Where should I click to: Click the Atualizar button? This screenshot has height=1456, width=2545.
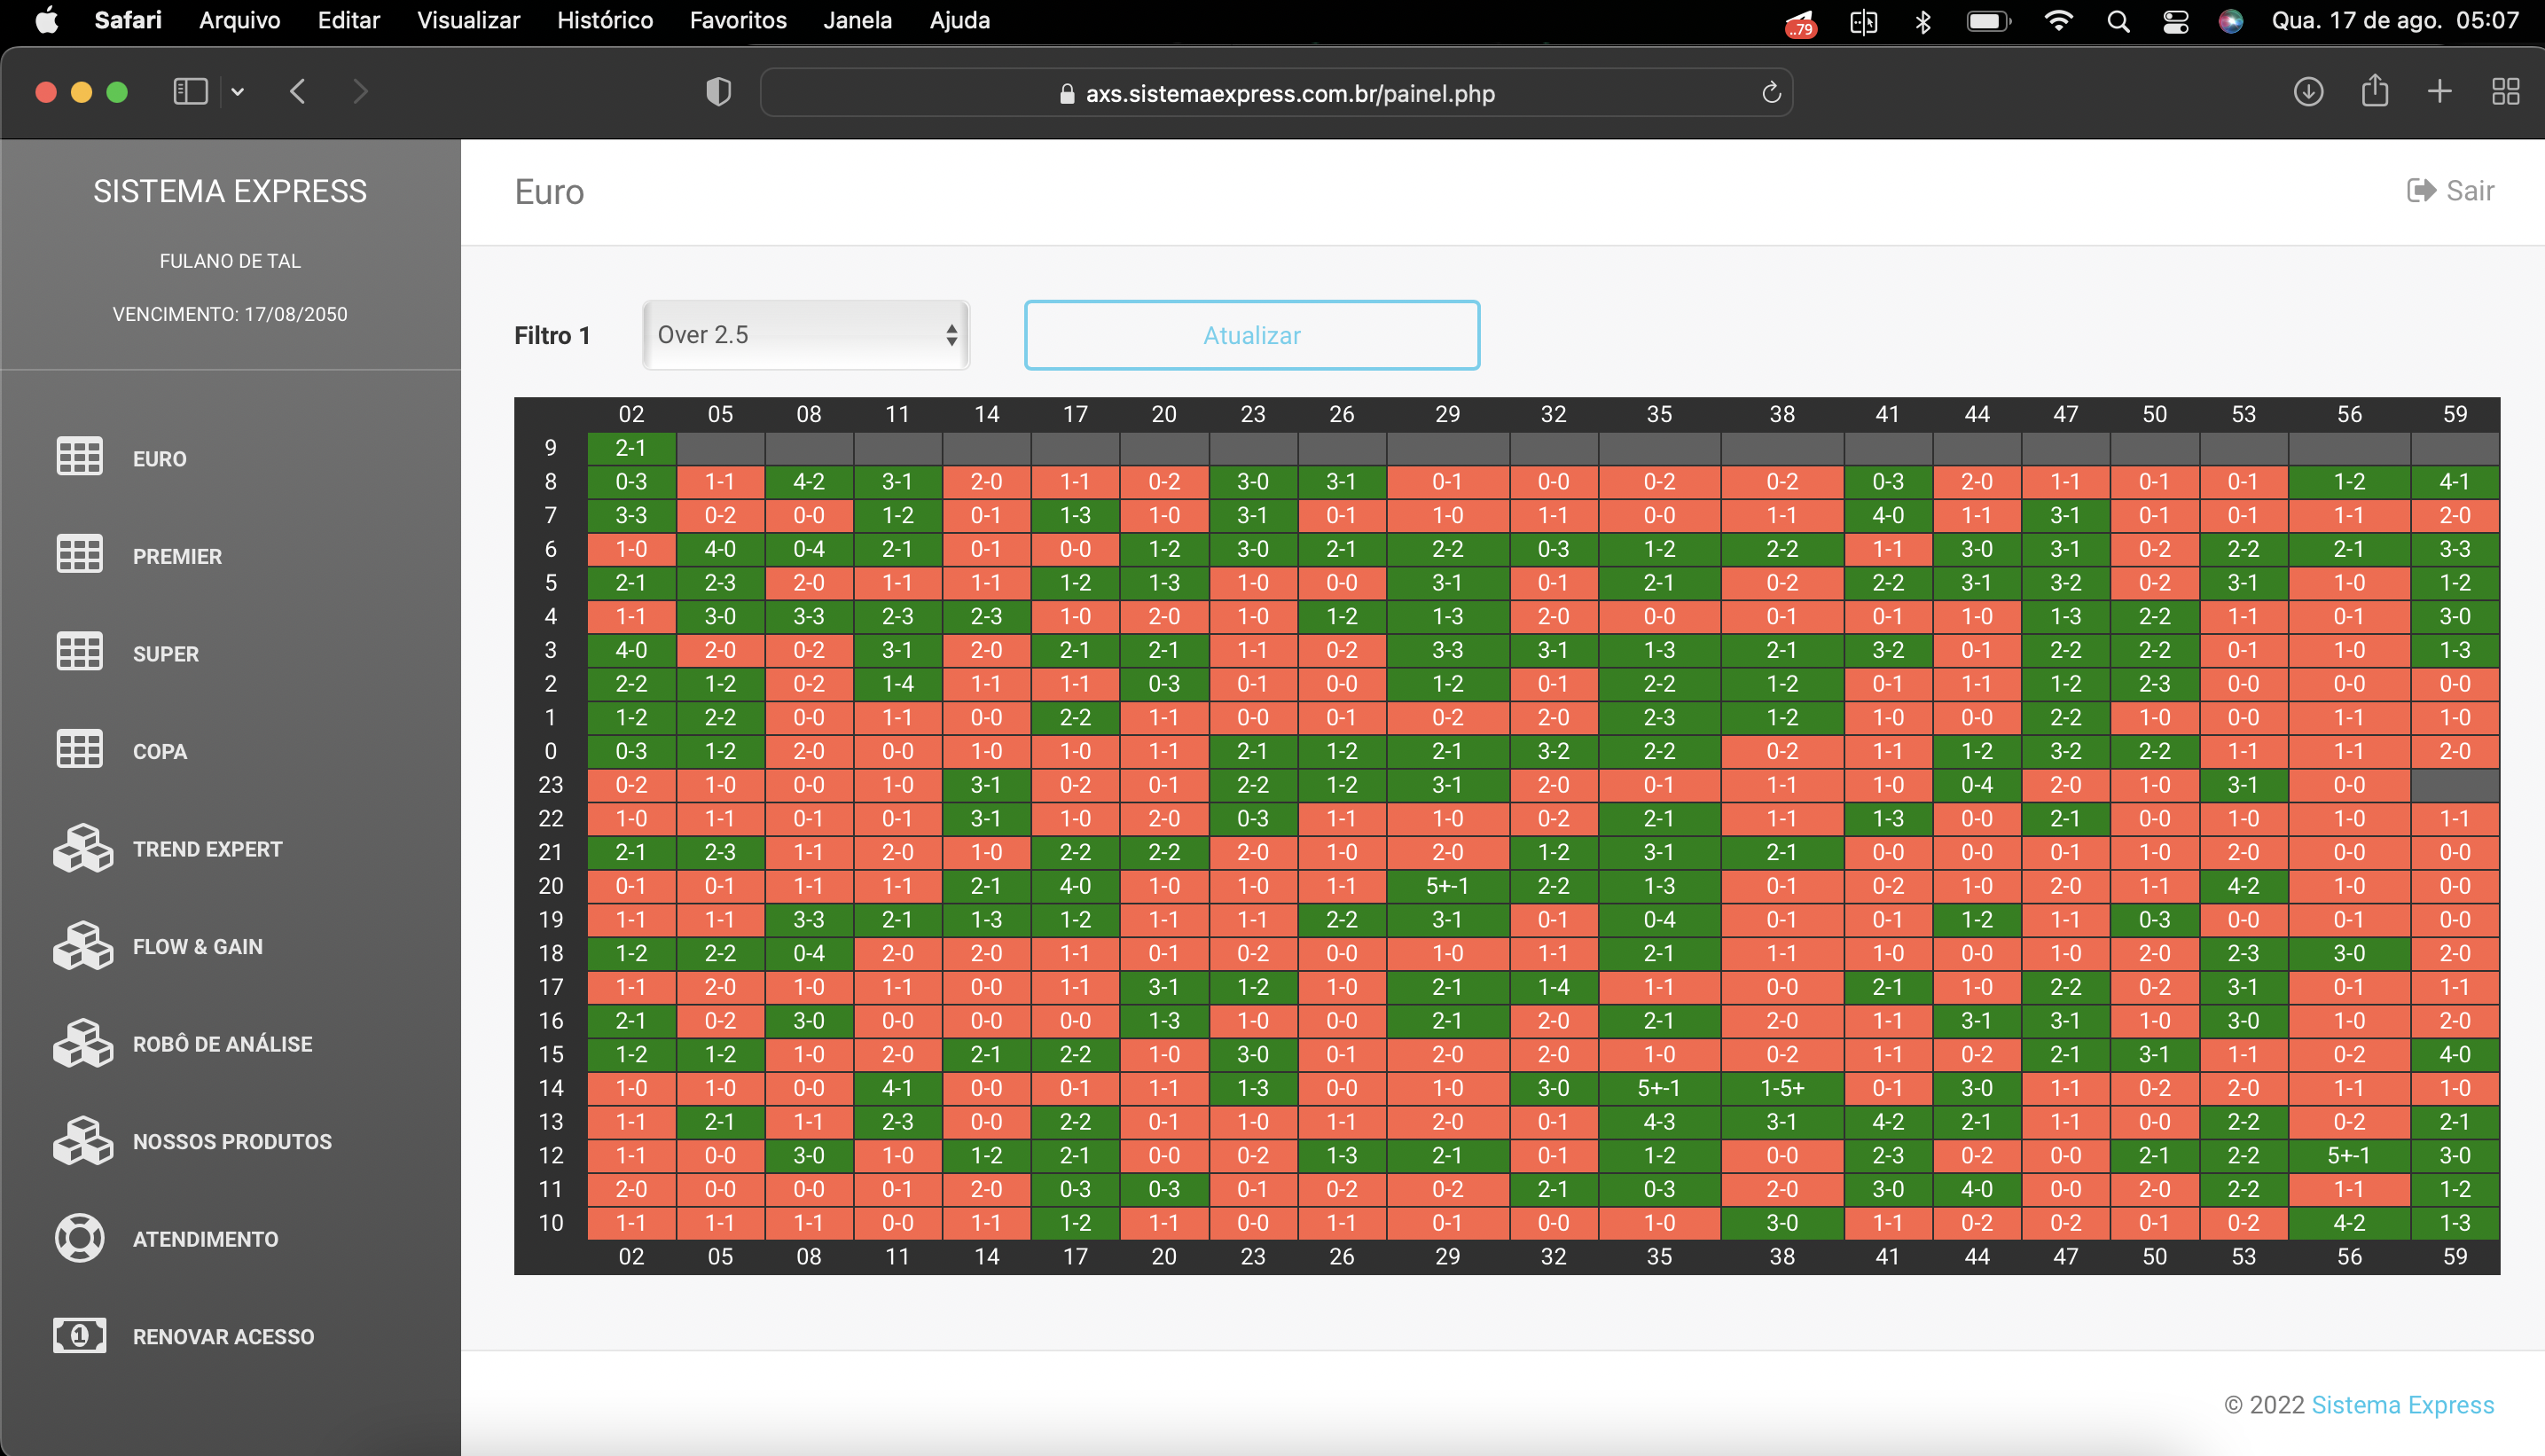(1251, 333)
